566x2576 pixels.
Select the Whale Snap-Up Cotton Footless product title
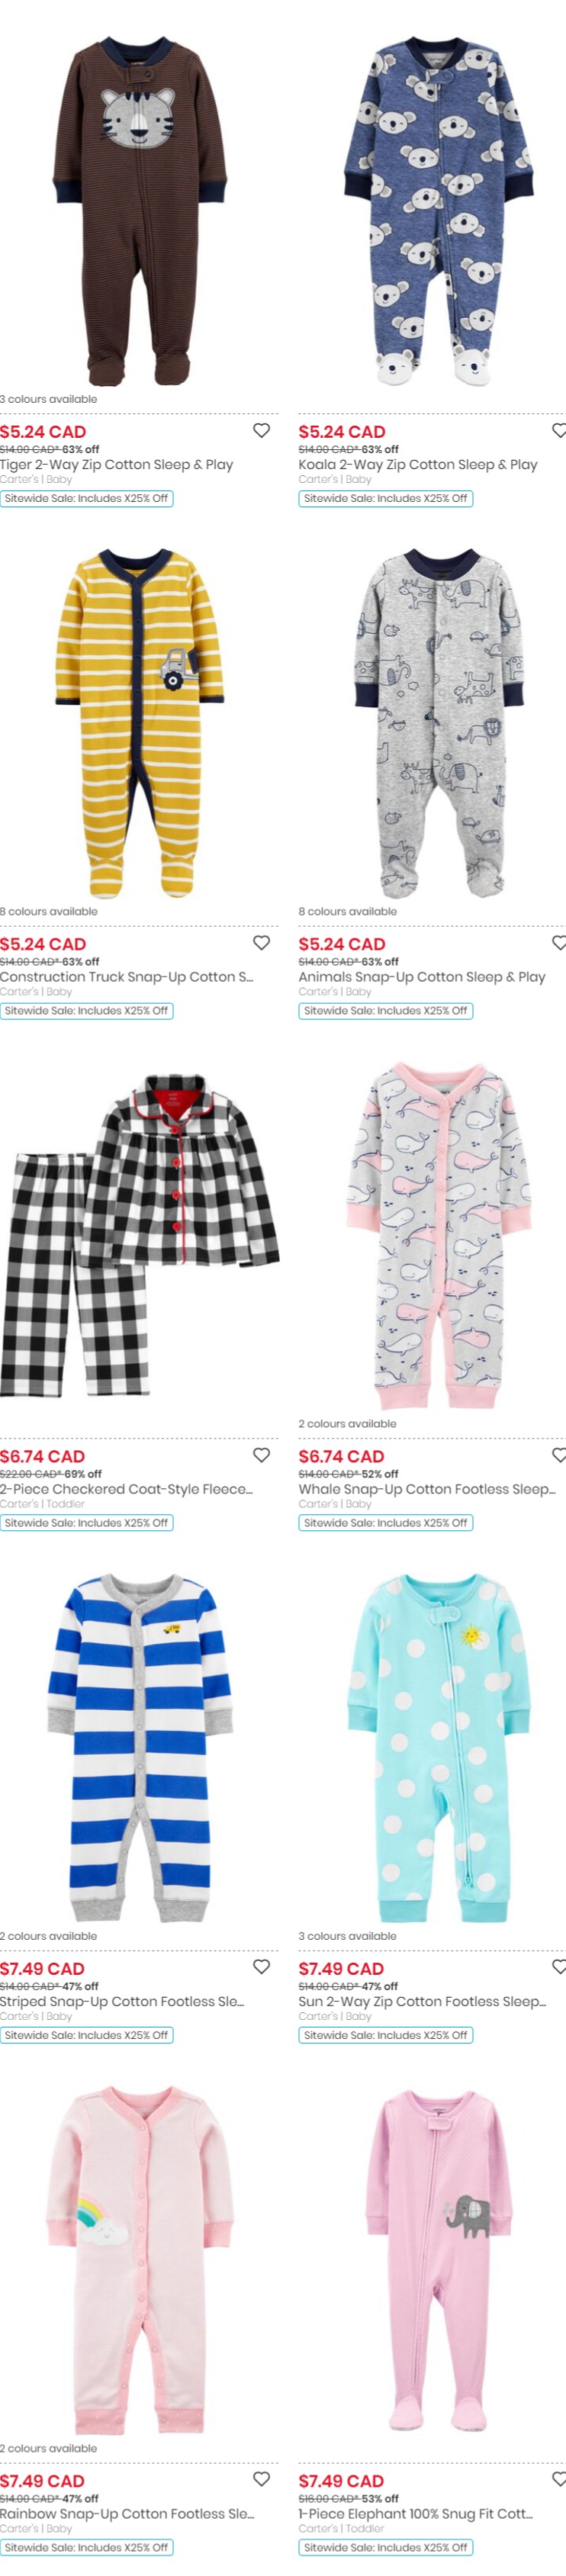[427, 1488]
